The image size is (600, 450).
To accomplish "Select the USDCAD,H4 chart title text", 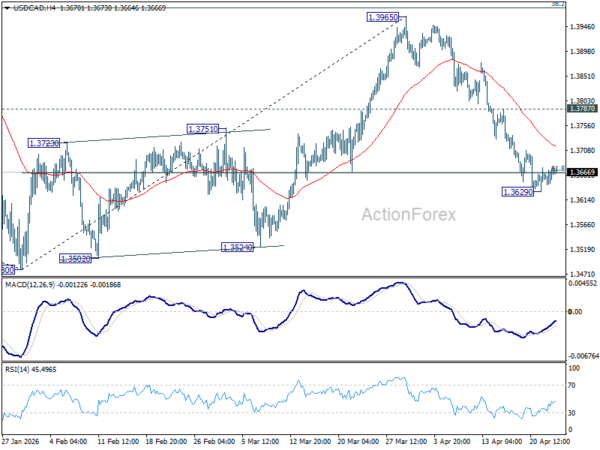I will 35,8.
